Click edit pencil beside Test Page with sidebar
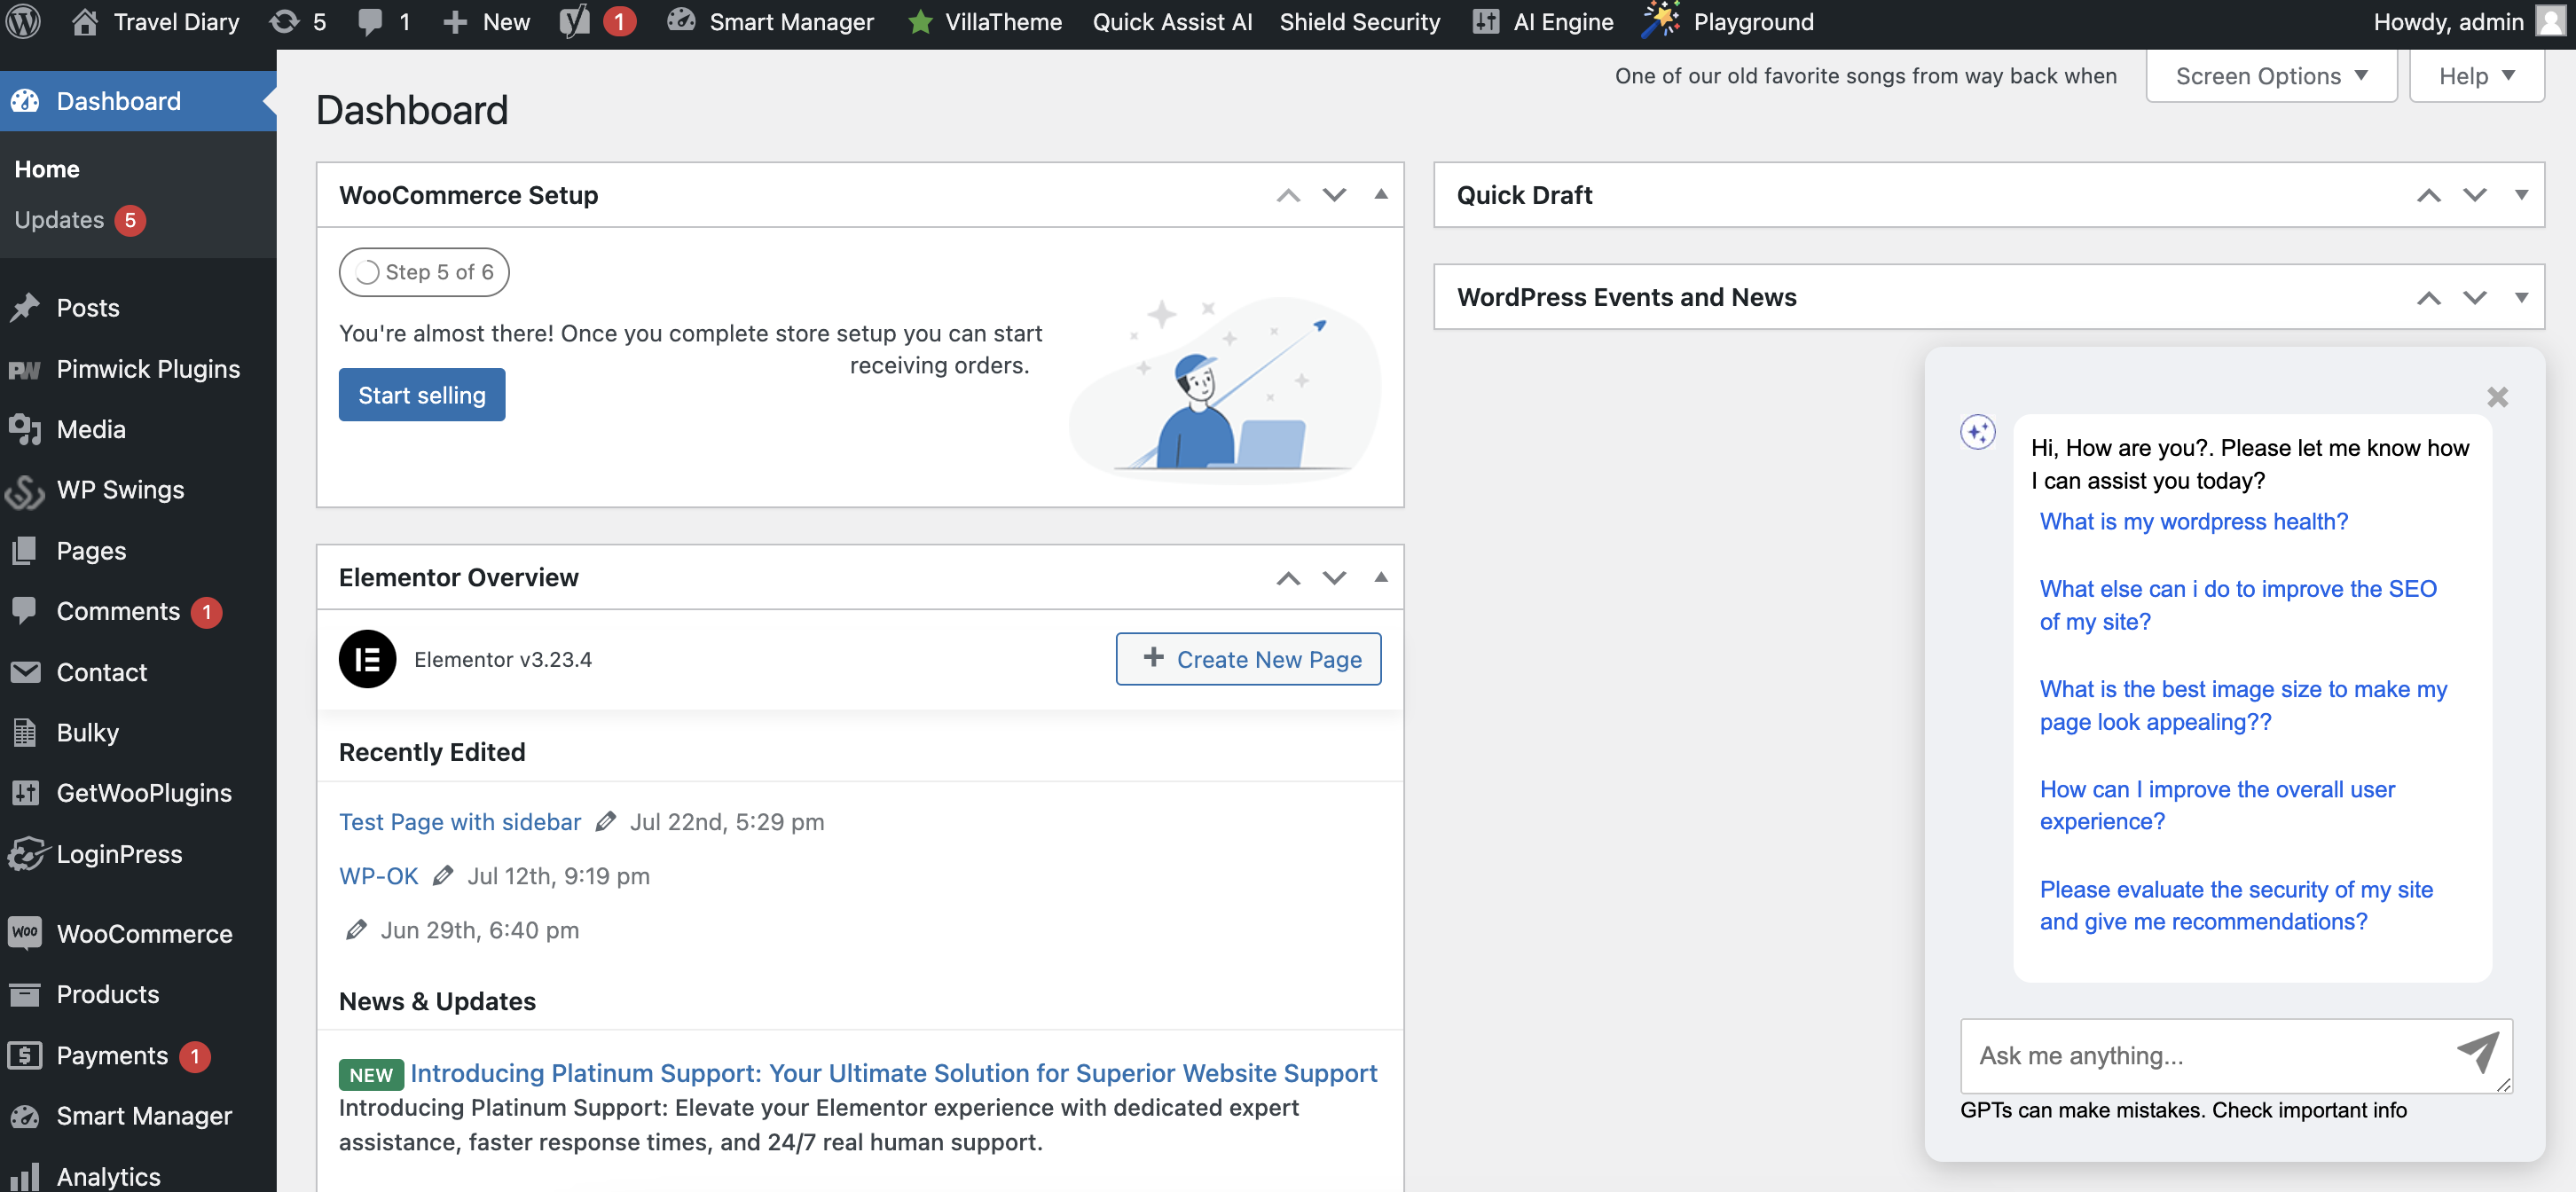Viewport: 2576px width, 1192px height. [605, 822]
